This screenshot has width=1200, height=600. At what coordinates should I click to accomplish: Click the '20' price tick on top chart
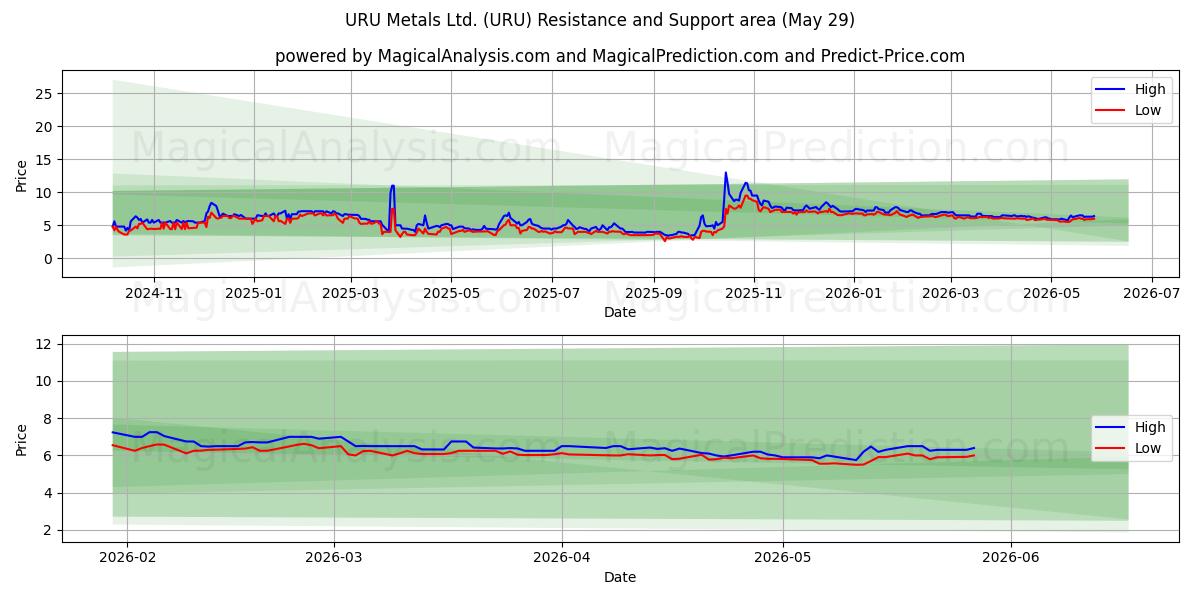tap(46, 127)
